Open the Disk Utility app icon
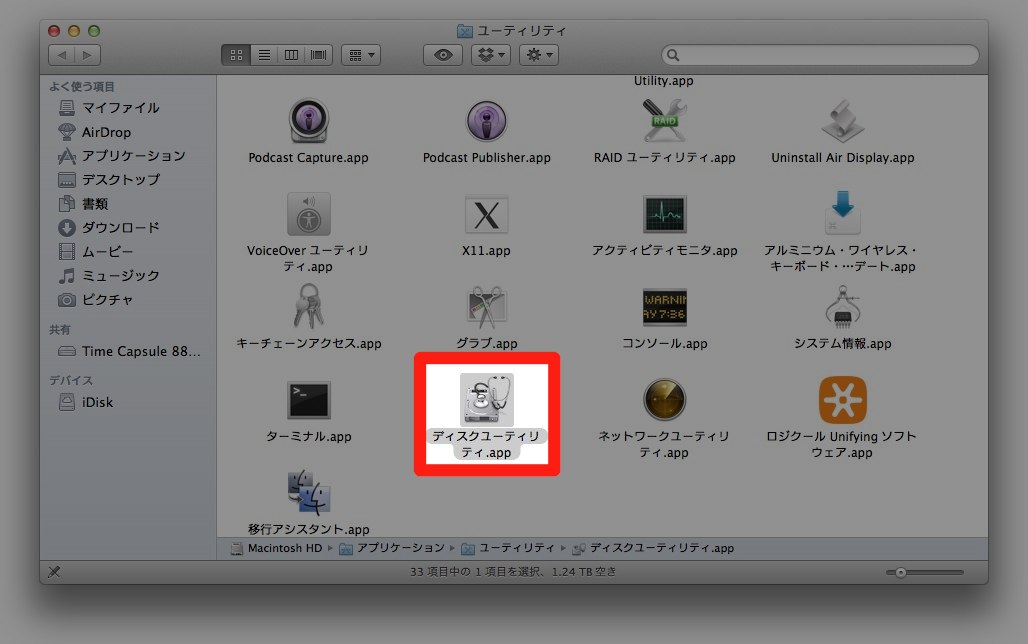Viewport: 1028px width, 644px height. pyautogui.click(x=486, y=400)
